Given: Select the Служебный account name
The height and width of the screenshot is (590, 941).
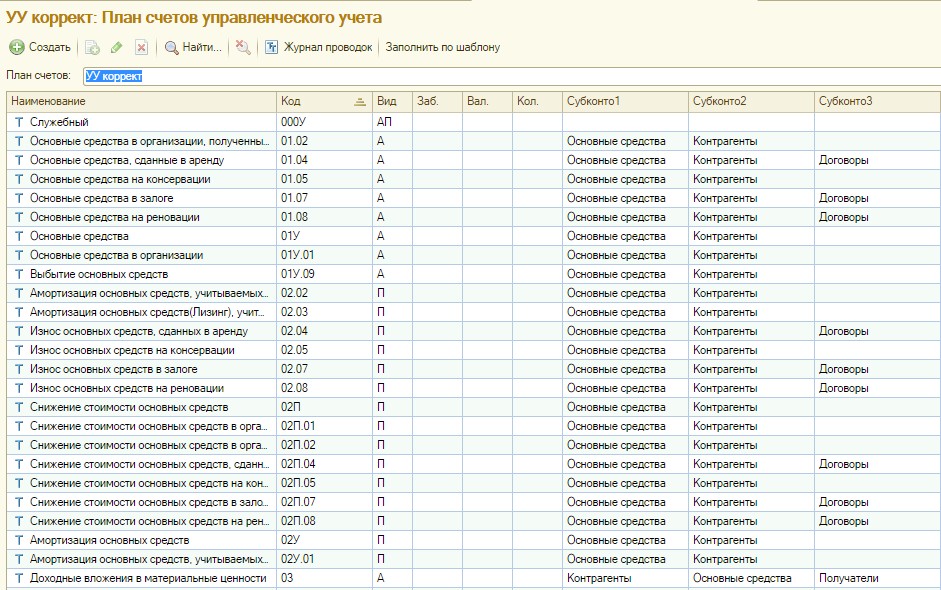Looking at the screenshot, I should pyautogui.click(x=59, y=122).
